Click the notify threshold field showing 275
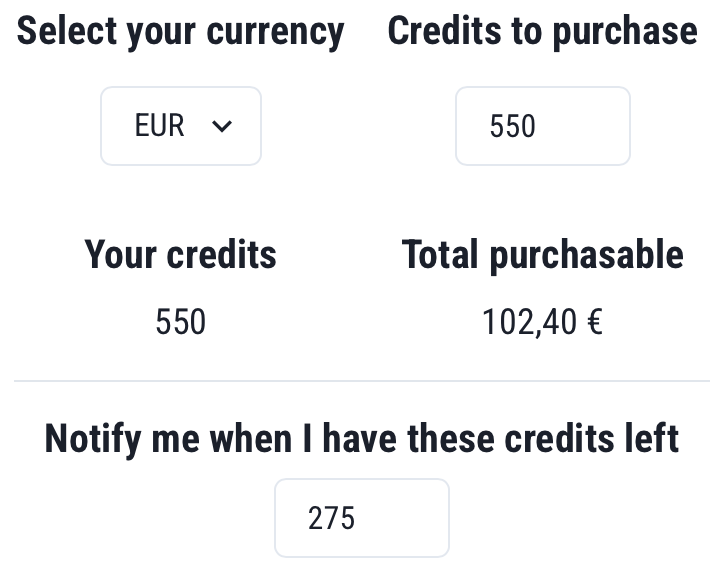 [361, 518]
